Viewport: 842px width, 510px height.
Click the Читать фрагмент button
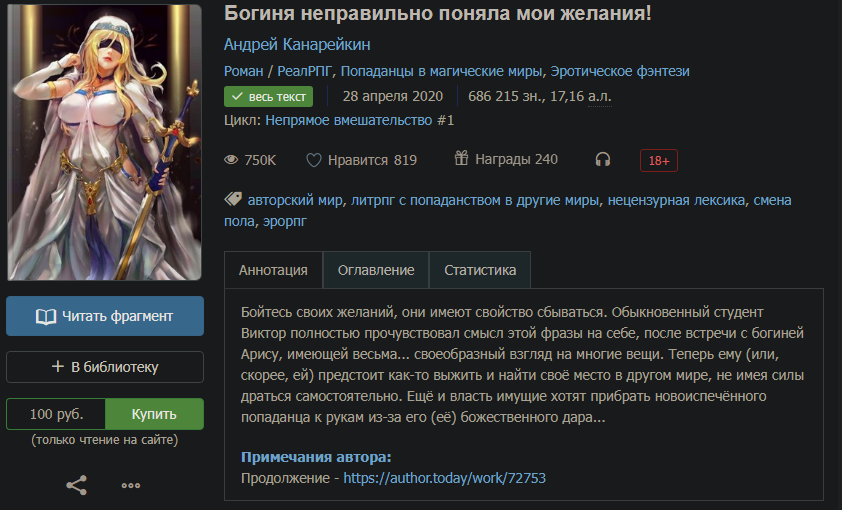click(x=105, y=316)
